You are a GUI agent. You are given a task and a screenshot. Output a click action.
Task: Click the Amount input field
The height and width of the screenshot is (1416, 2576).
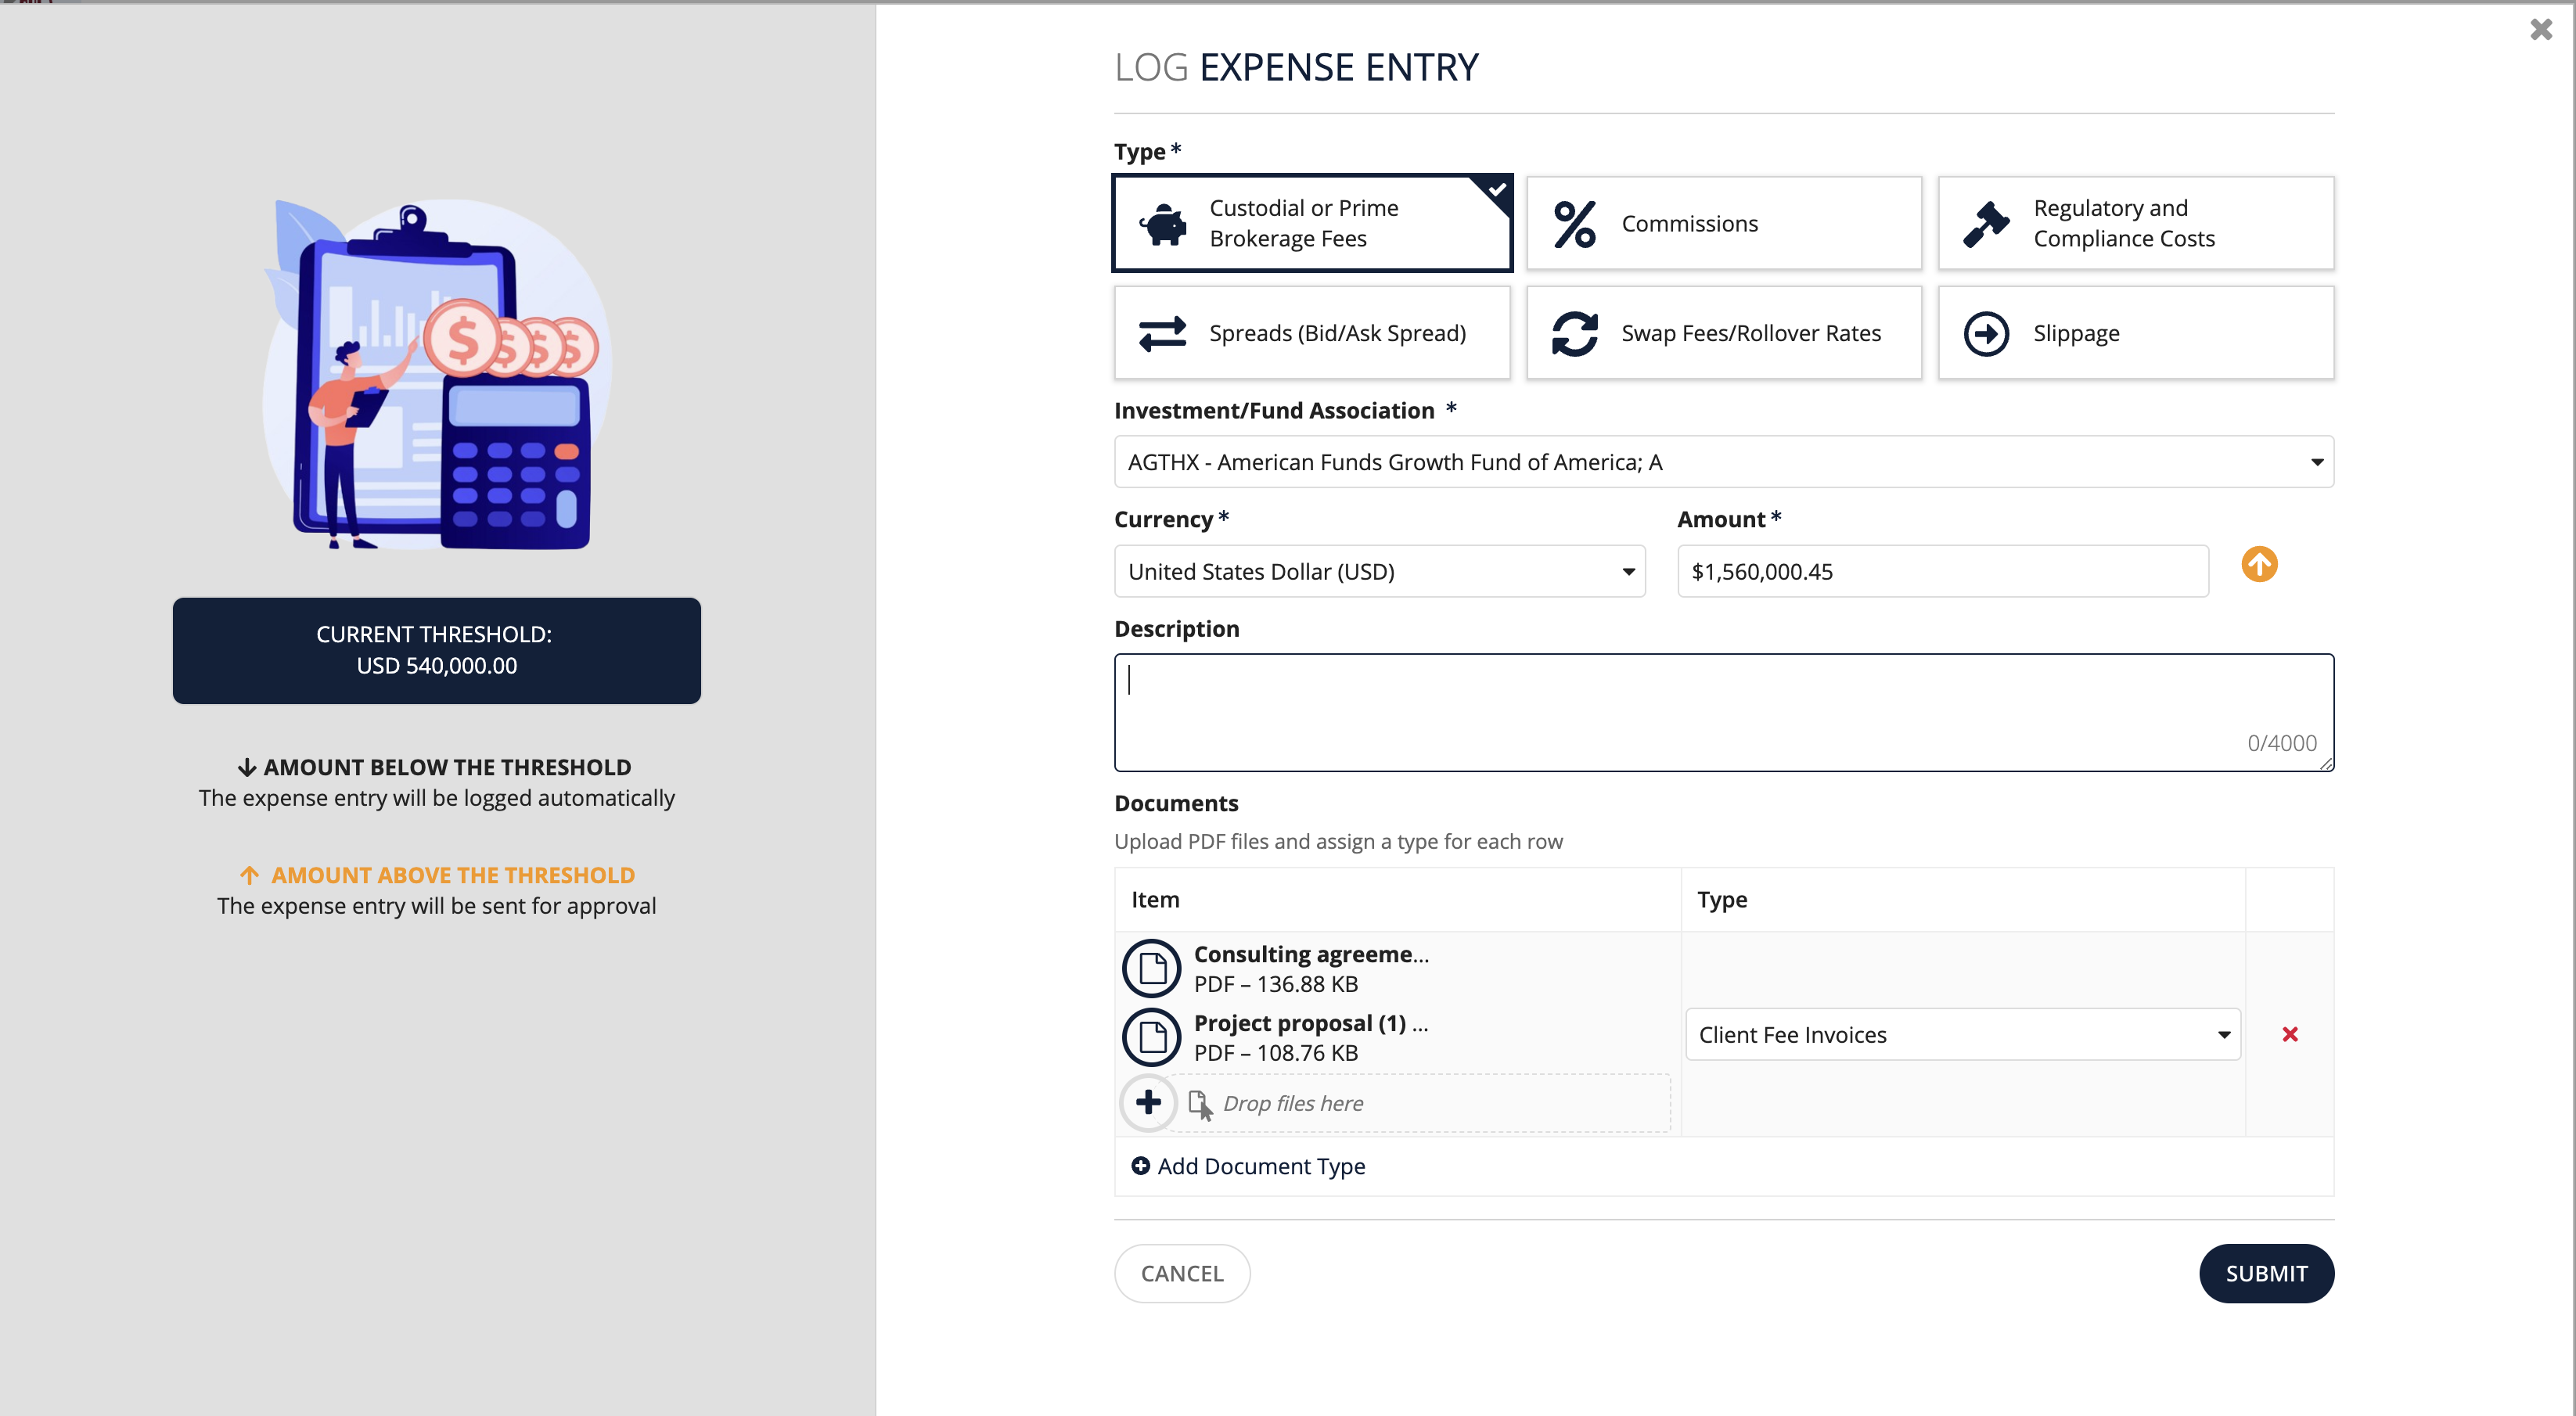(x=1943, y=571)
